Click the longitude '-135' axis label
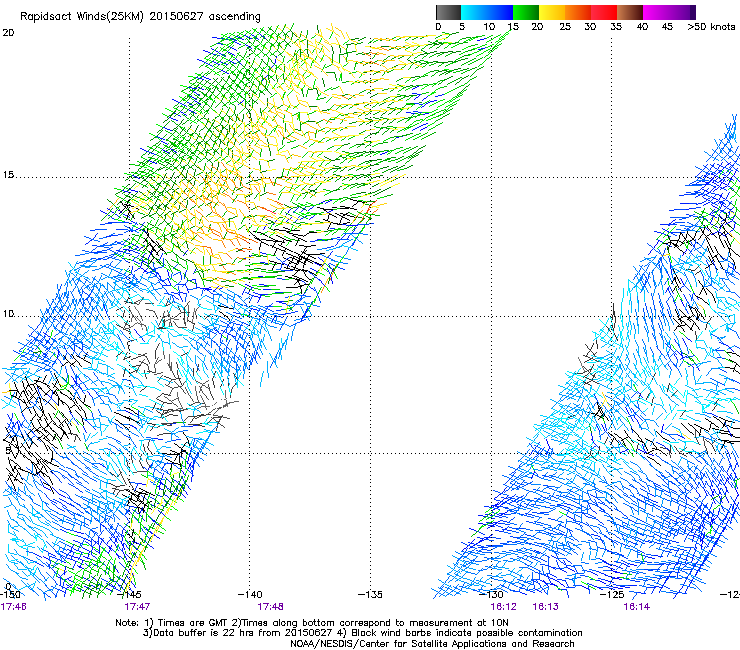The width and height of the screenshot is (740, 650). click(370, 594)
